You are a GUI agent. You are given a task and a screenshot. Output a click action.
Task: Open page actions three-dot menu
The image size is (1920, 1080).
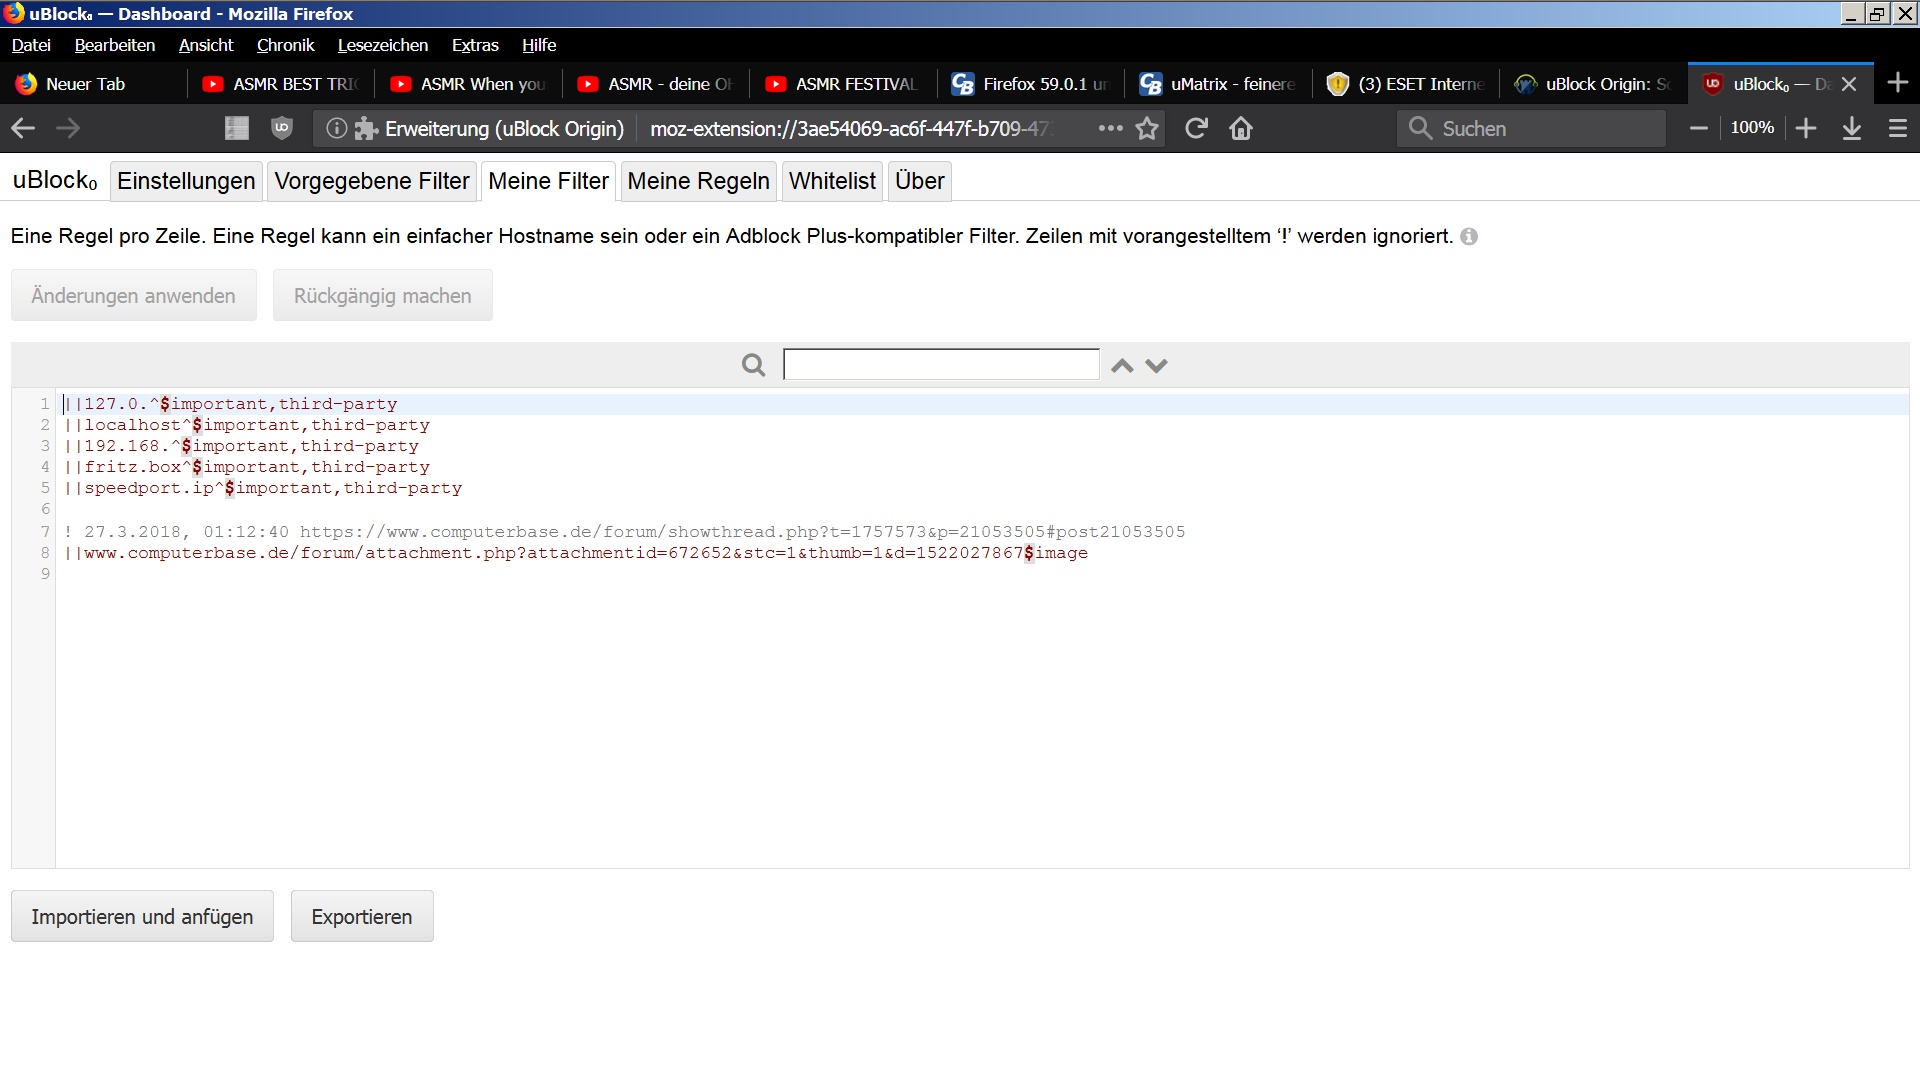click(x=1110, y=128)
